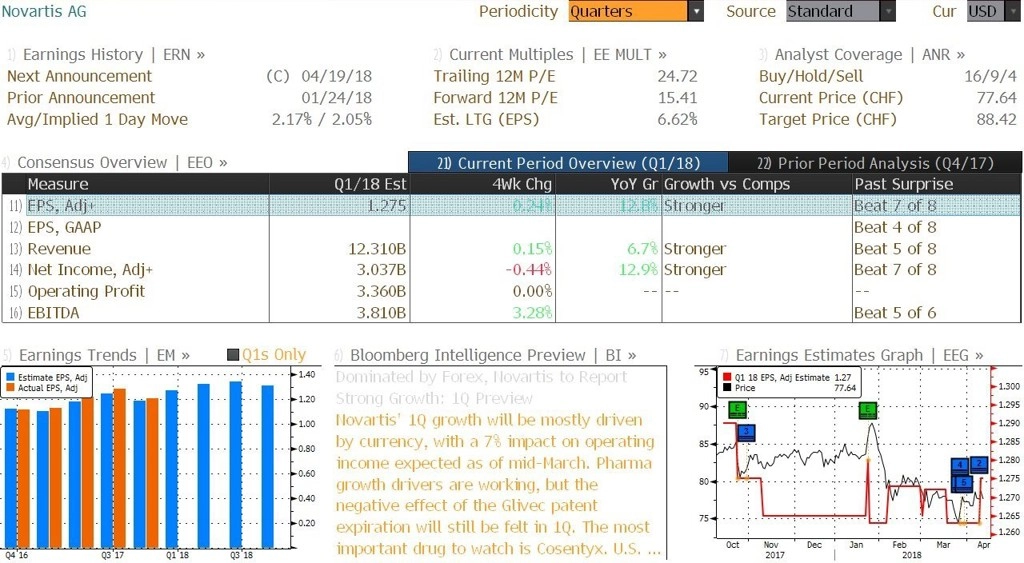Click the green E marker near January

(x=868, y=410)
